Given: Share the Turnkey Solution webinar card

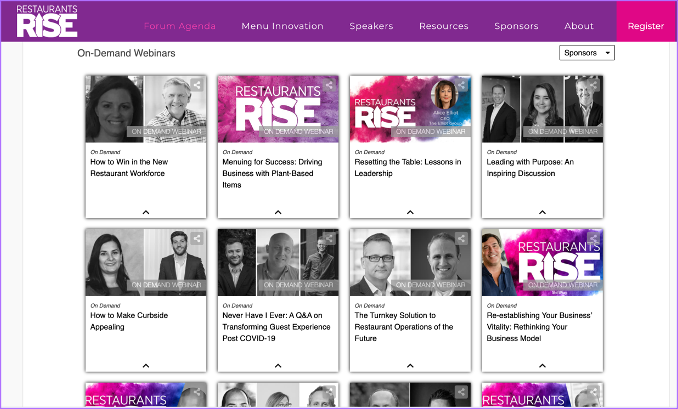Looking at the screenshot, I should pyautogui.click(x=461, y=238).
